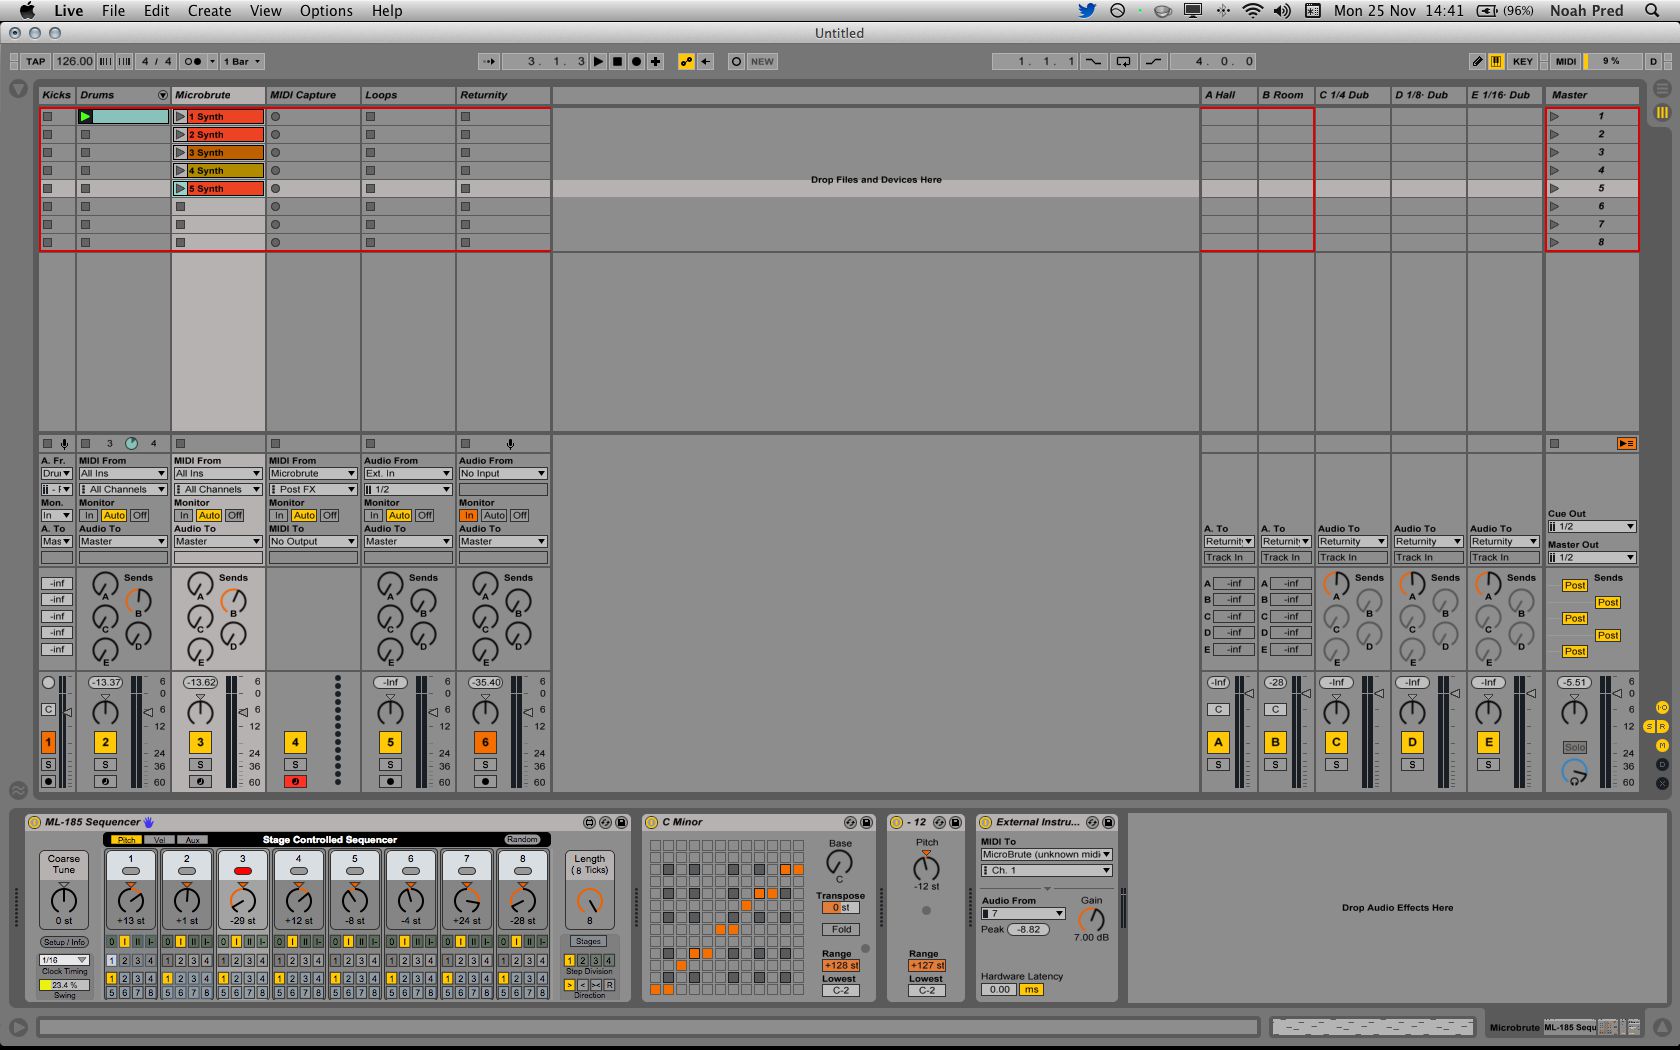Open the Cue Out 1/2 dropdown

pos(1592,527)
